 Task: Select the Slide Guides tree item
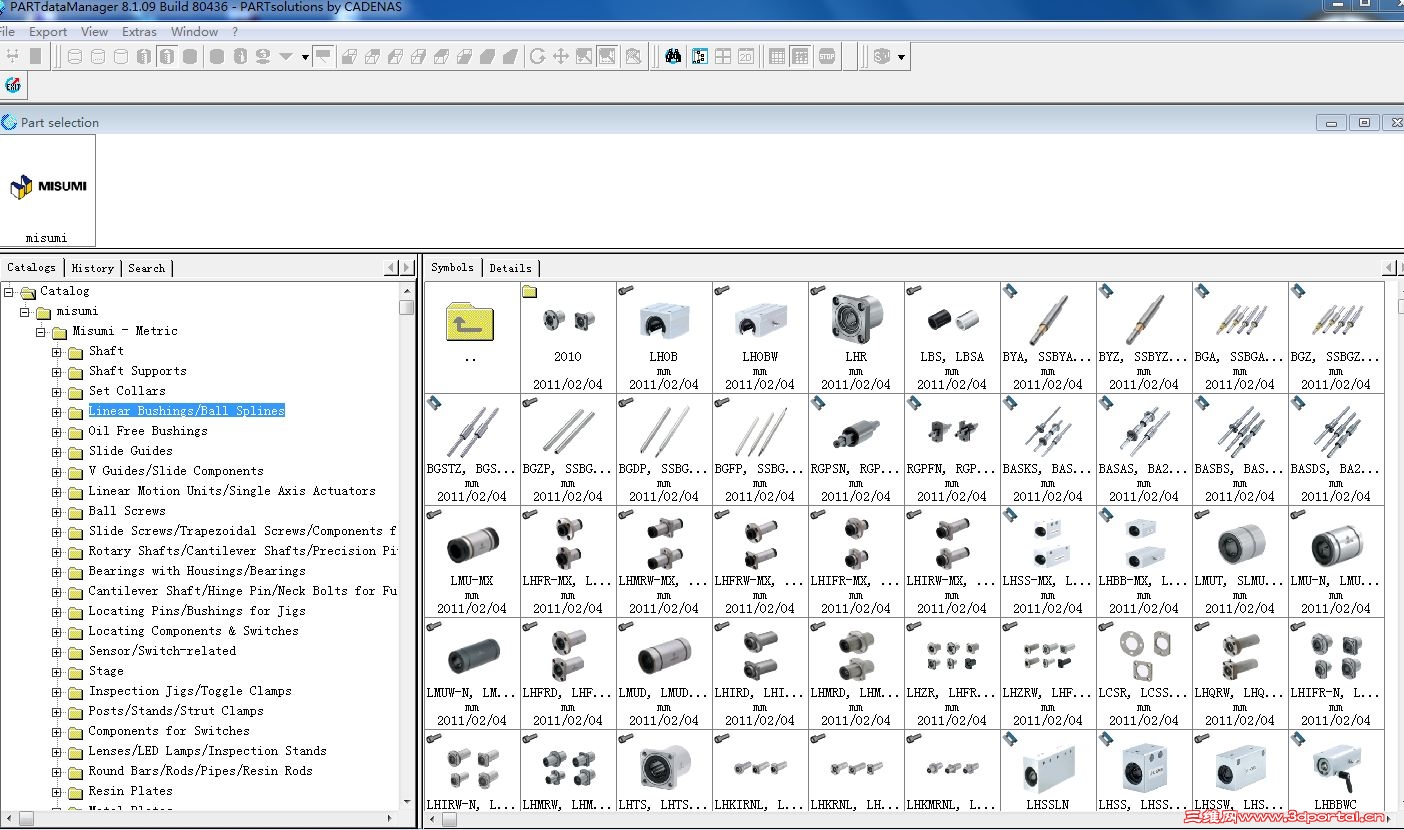(130, 451)
